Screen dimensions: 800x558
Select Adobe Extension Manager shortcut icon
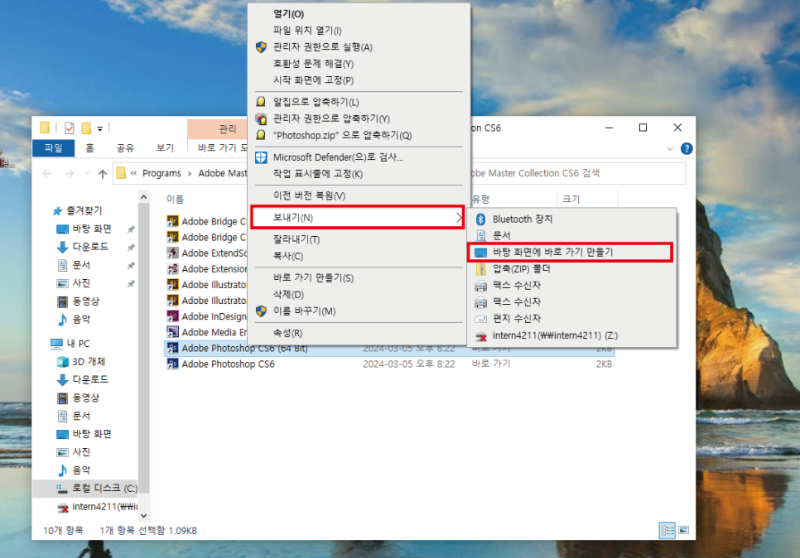pos(173,268)
